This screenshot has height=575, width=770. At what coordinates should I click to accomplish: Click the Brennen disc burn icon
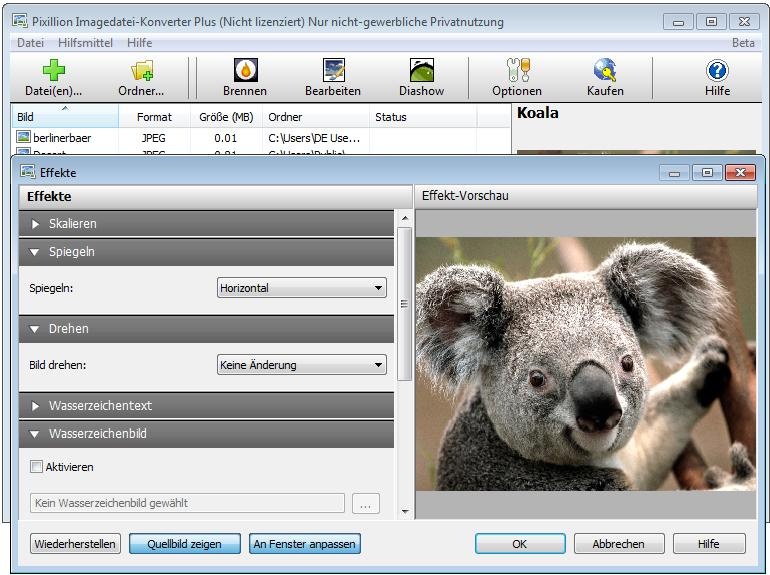pos(245,71)
